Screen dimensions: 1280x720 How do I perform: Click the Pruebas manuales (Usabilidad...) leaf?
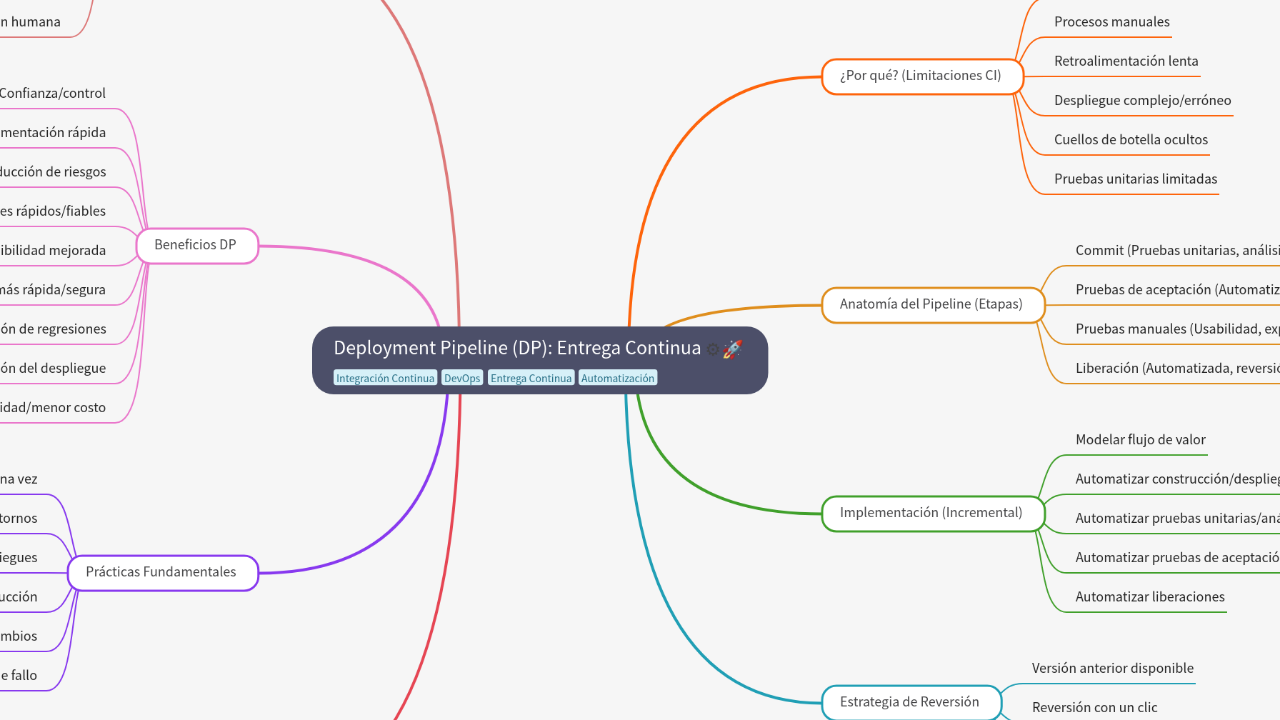point(1177,329)
